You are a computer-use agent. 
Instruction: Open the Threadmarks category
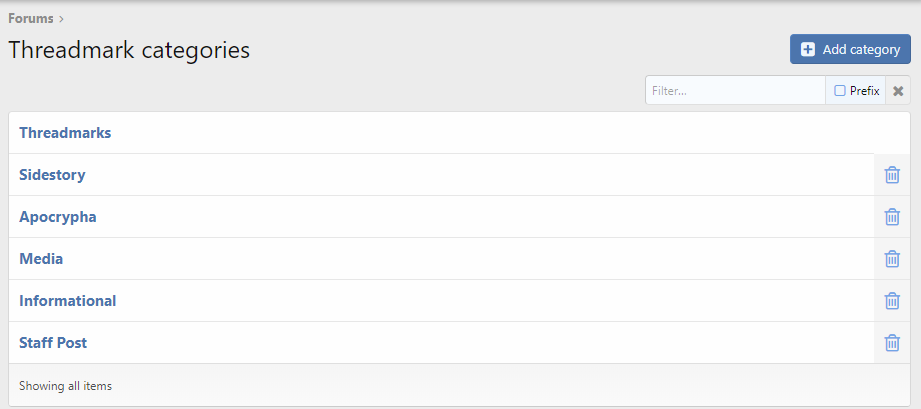(65, 133)
